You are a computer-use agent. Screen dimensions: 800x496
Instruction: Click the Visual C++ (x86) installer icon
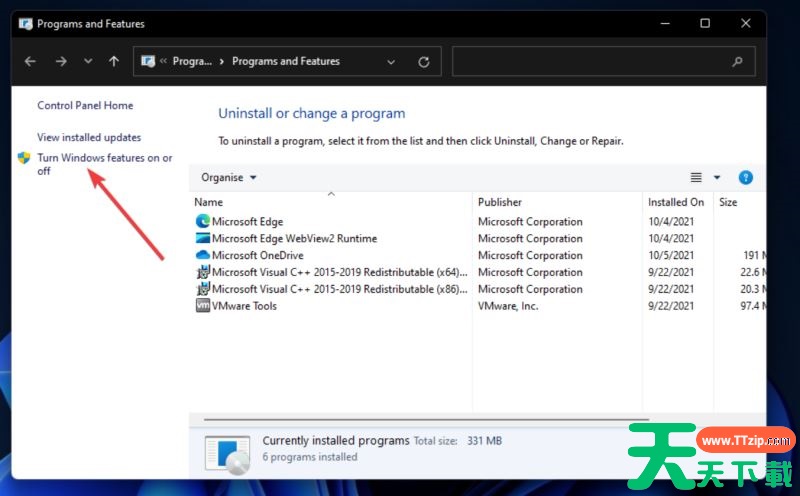coord(203,289)
